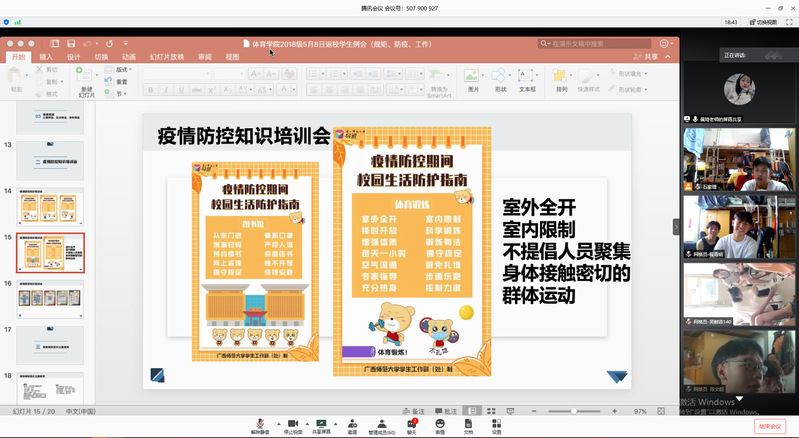Unmute microphone in Tencent Meeting toolbar

(x=260, y=424)
